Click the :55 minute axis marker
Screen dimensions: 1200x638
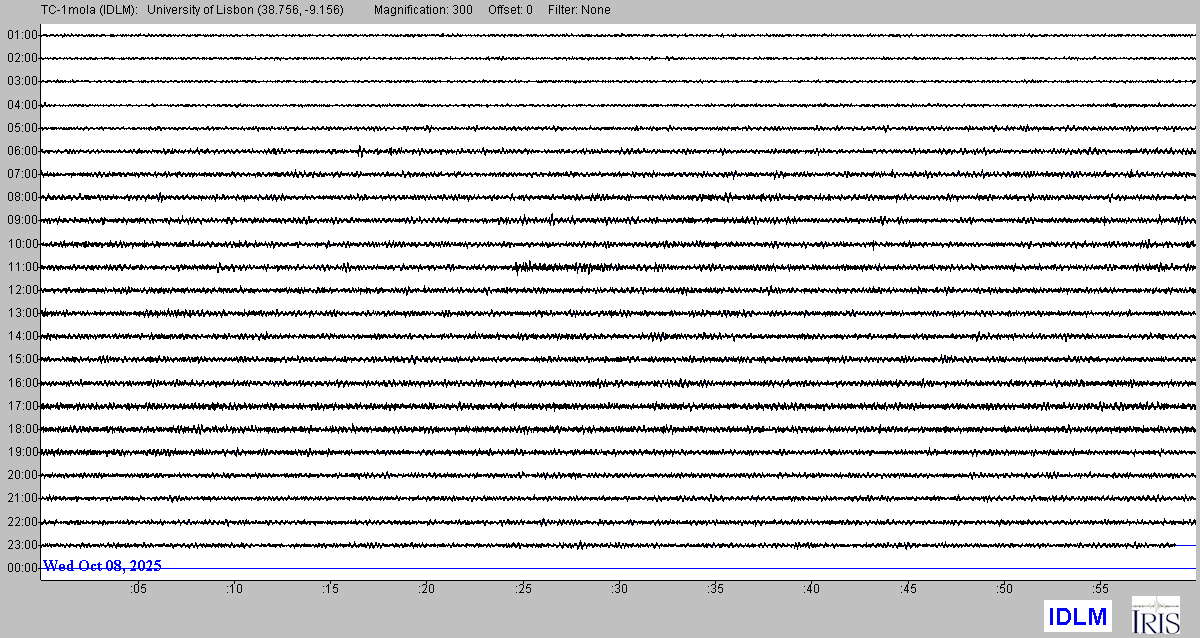pyautogui.click(x=1101, y=589)
